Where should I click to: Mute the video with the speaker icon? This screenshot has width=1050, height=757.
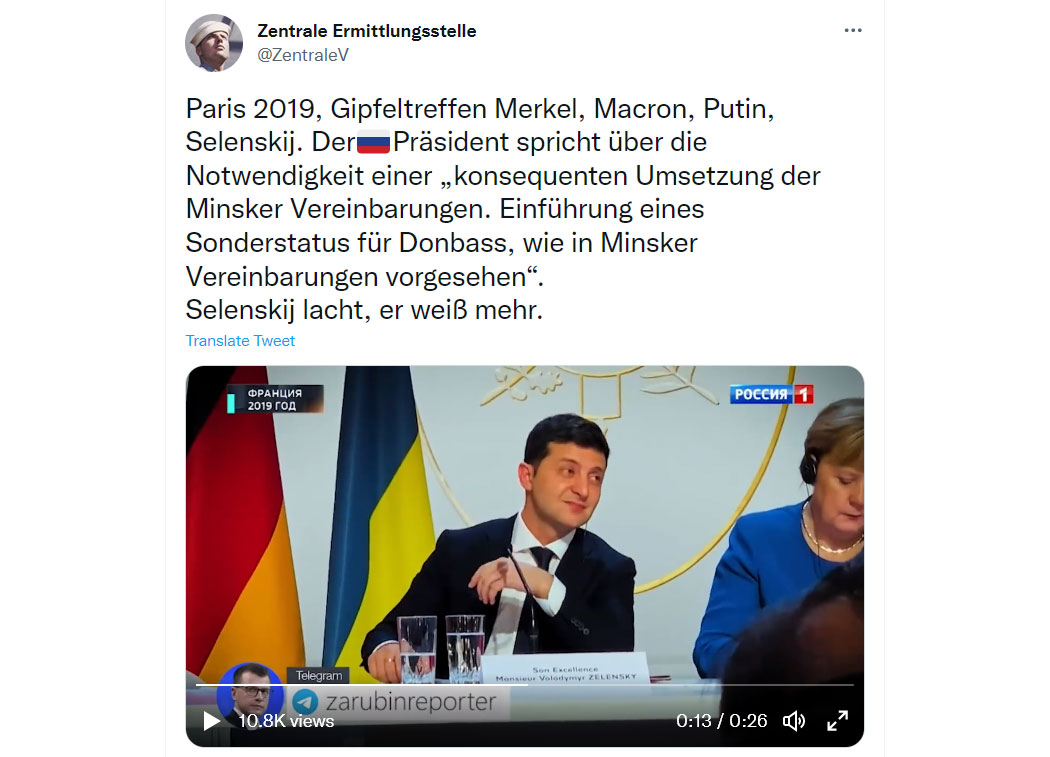click(794, 721)
